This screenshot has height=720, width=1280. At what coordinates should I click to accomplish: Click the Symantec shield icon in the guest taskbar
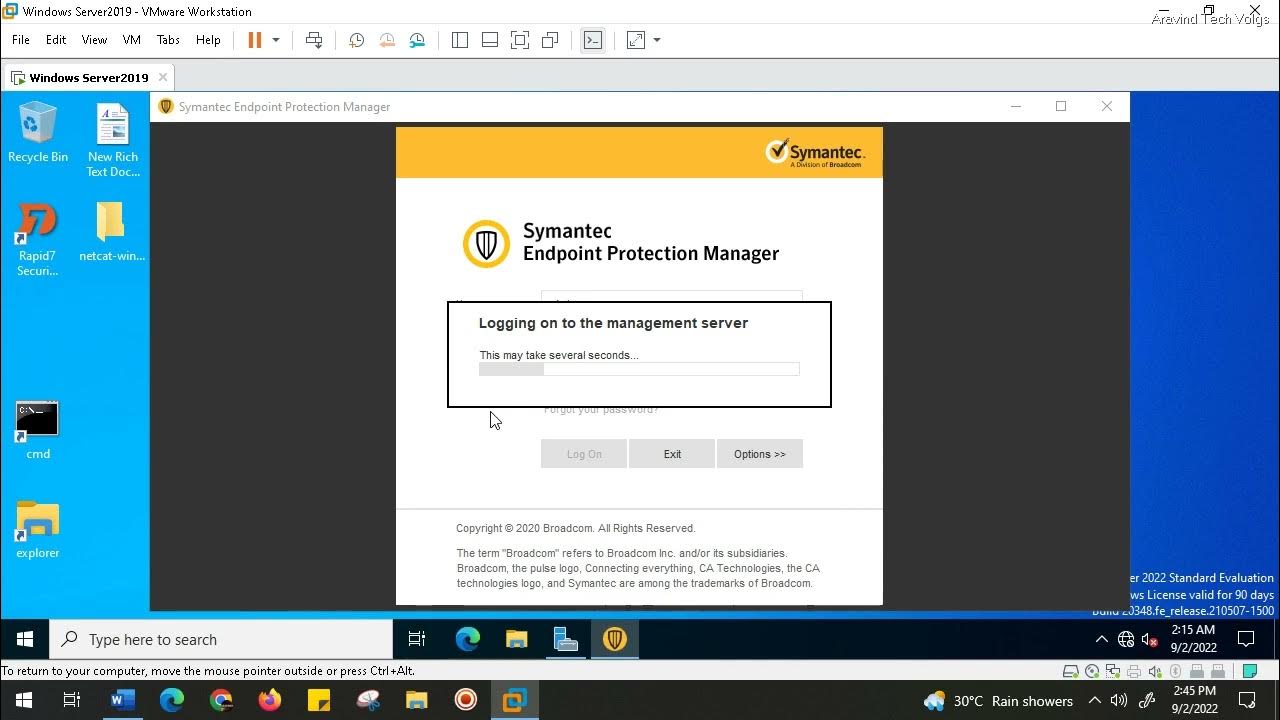coord(614,639)
